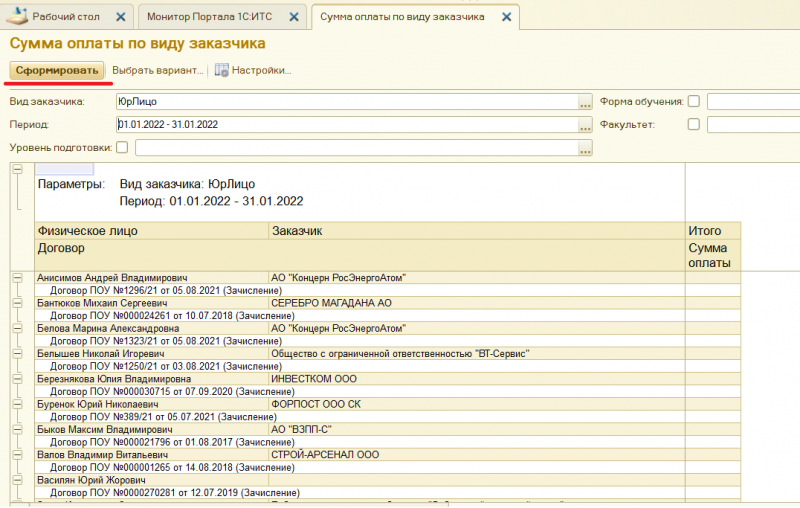Click the Рабочий стол tab desk icon

17,17
